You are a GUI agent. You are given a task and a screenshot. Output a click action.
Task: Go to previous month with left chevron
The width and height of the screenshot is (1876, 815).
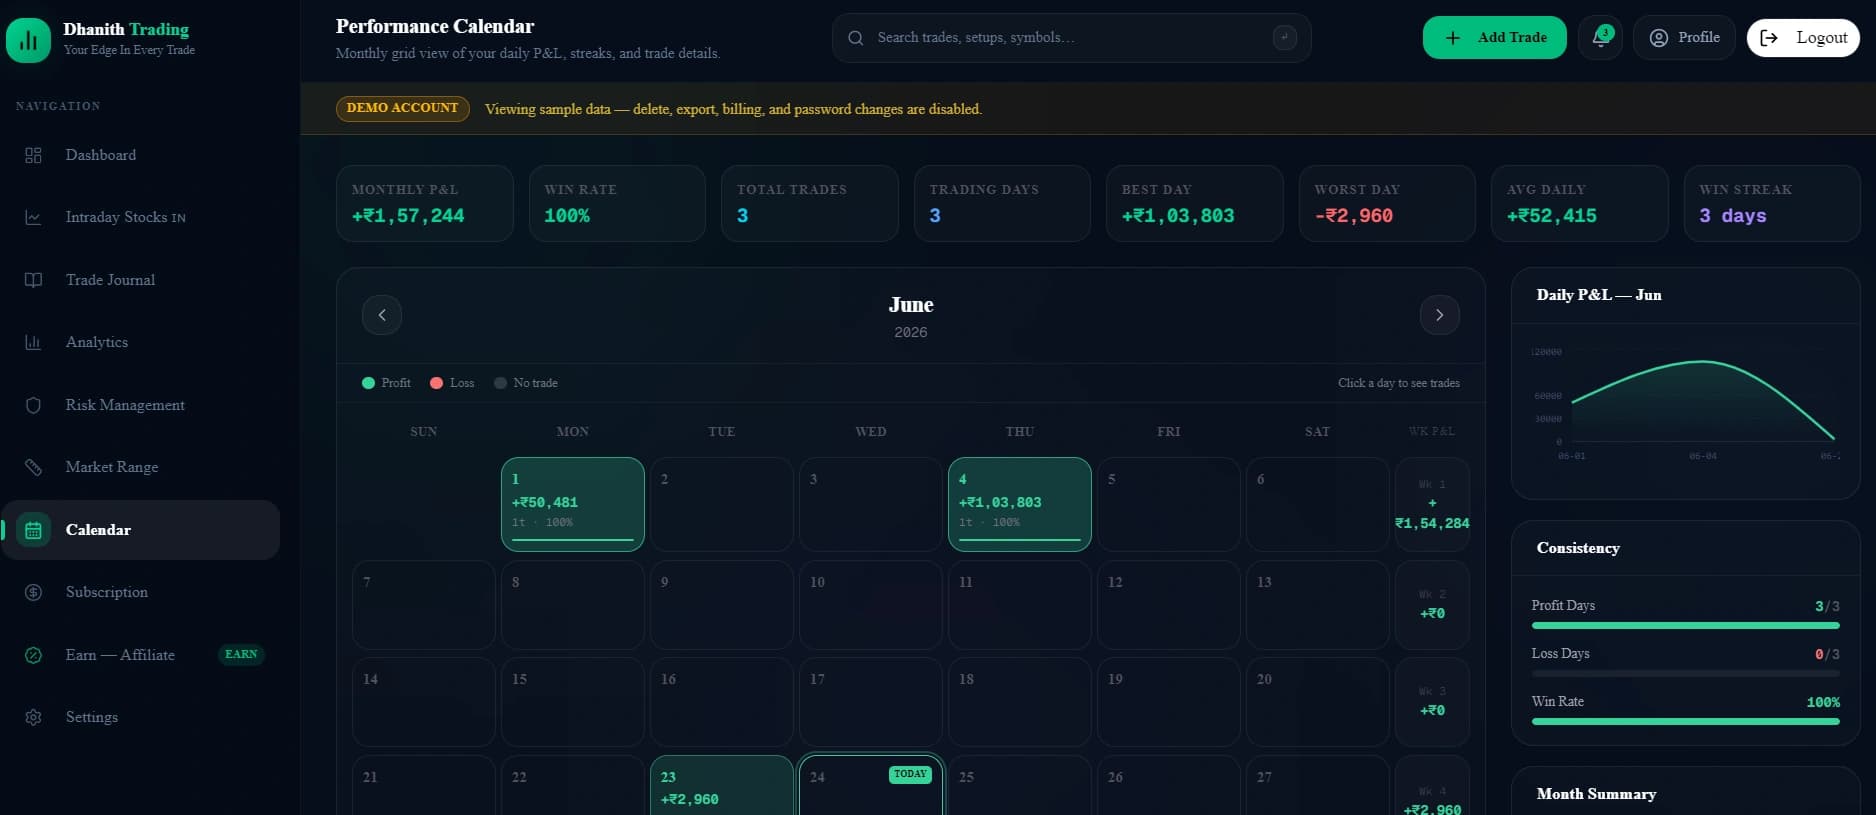[x=382, y=315]
